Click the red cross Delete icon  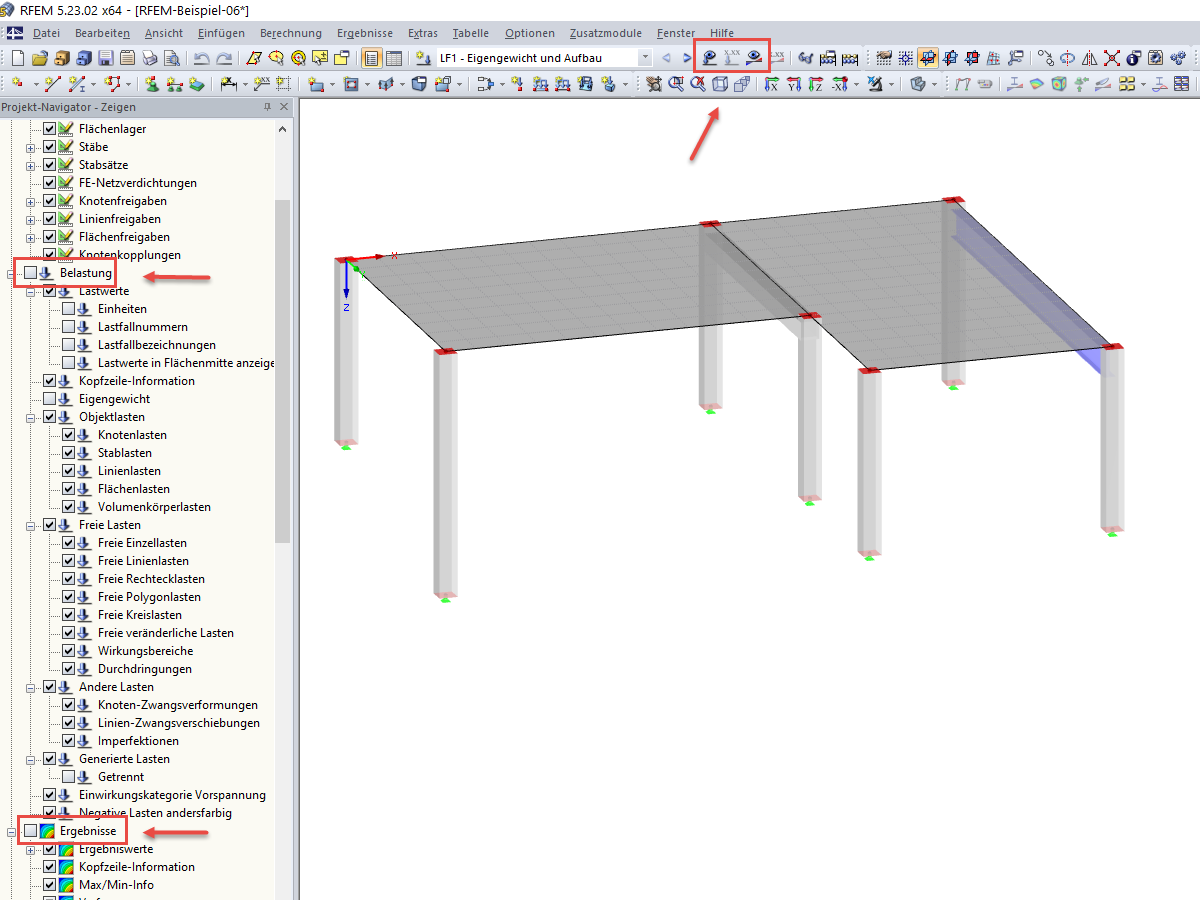1111,58
